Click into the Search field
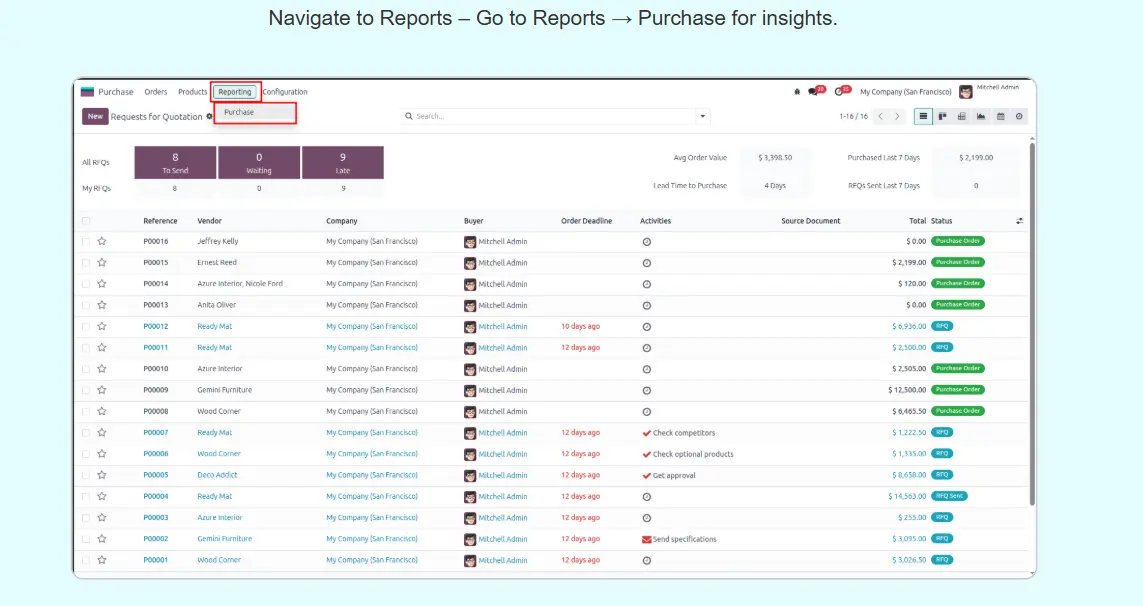This screenshot has width=1143, height=606. click(550, 116)
